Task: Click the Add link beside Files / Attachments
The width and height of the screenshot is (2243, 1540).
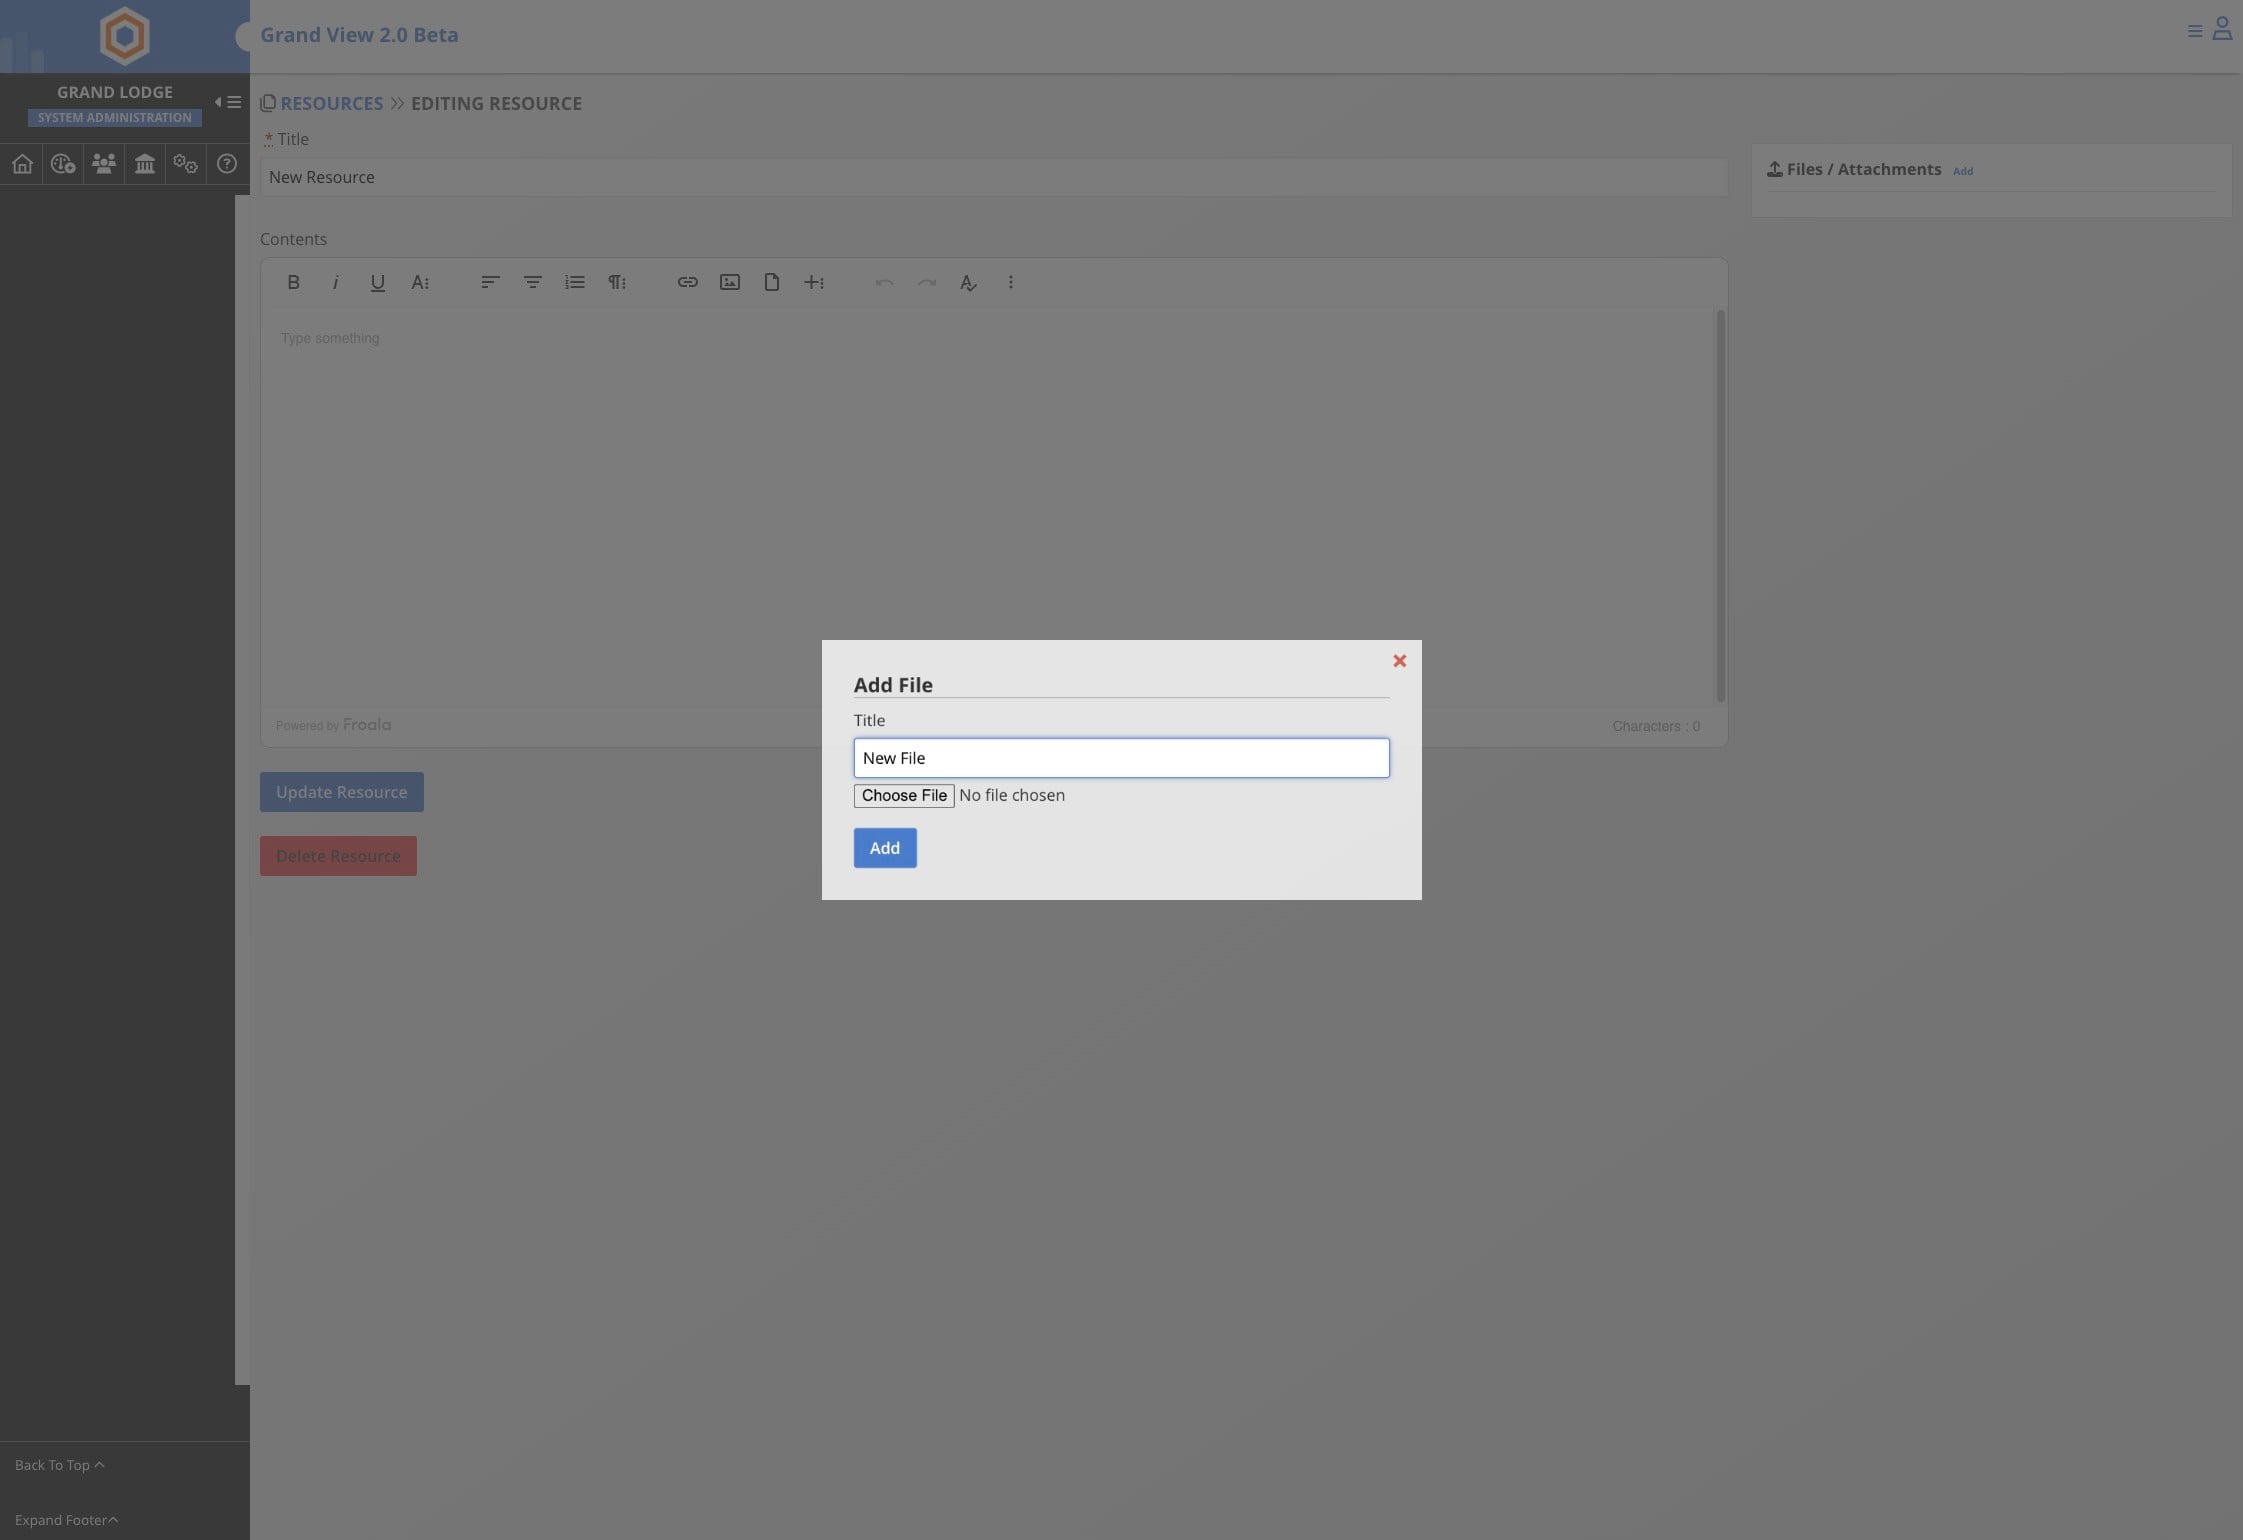Action: [1963, 171]
